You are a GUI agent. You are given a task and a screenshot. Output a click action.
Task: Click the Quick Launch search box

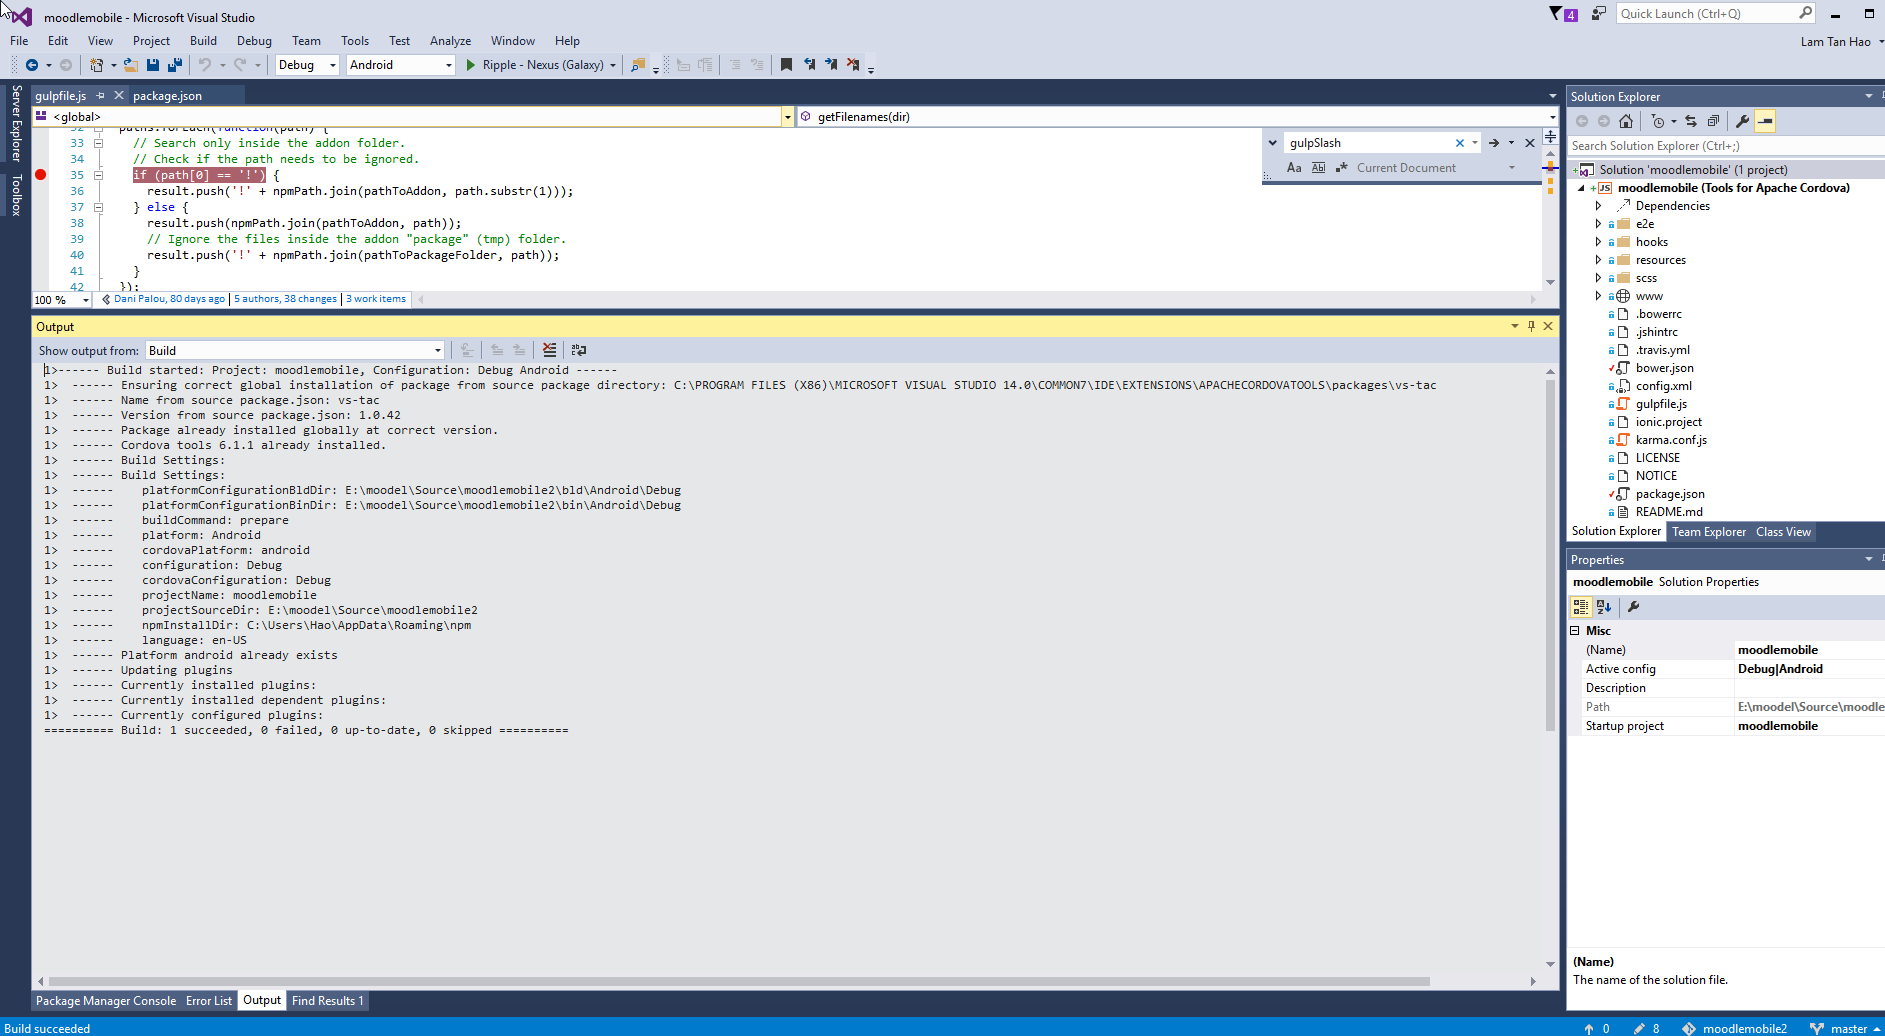1715,14
